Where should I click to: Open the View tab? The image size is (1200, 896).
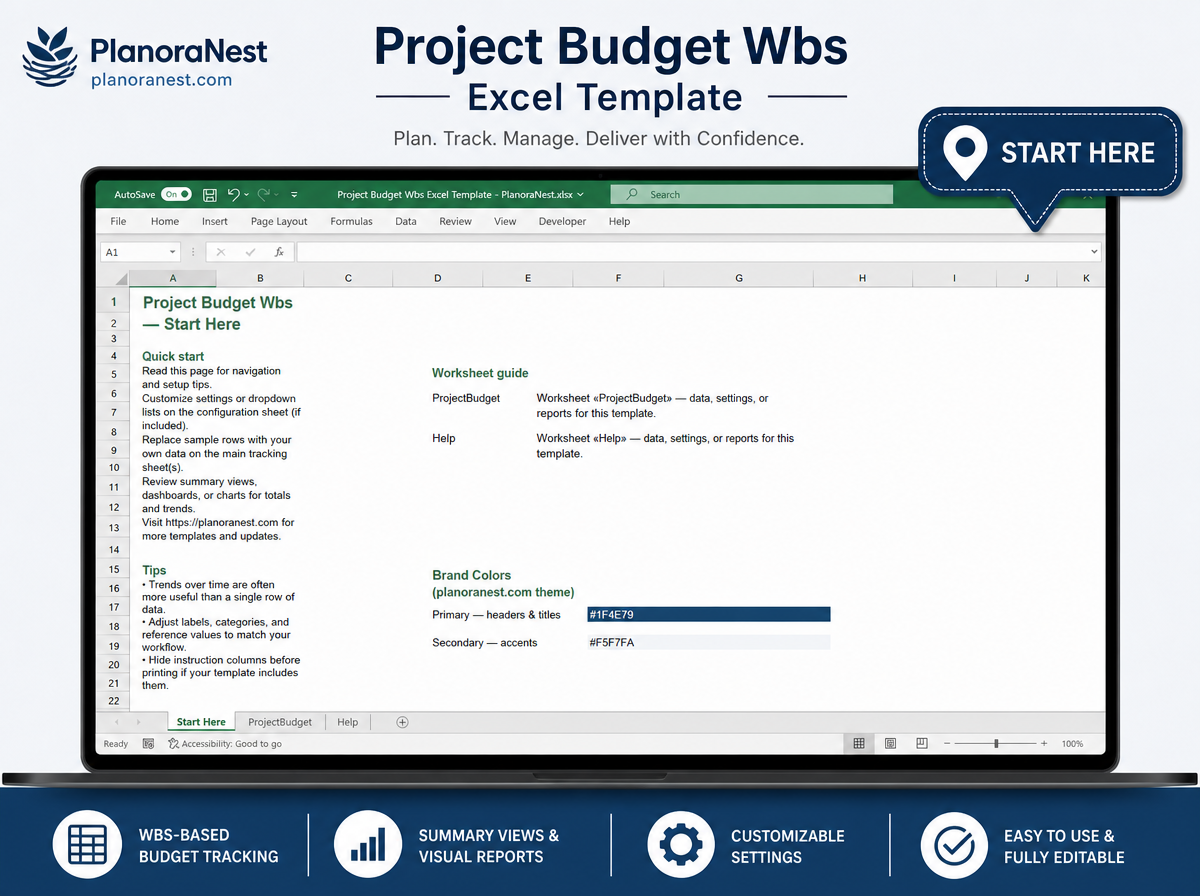pyautogui.click(x=505, y=221)
